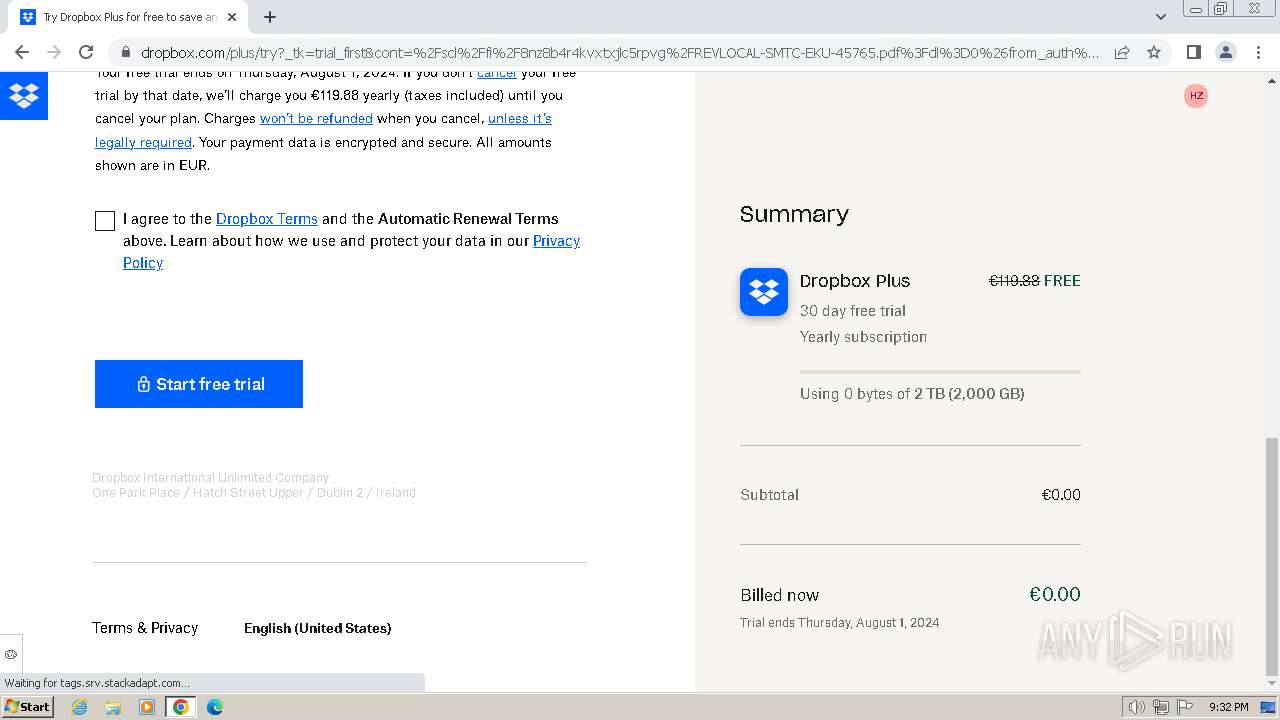
Task: Click the volume icon in the system tray
Action: [x=1137, y=707]
